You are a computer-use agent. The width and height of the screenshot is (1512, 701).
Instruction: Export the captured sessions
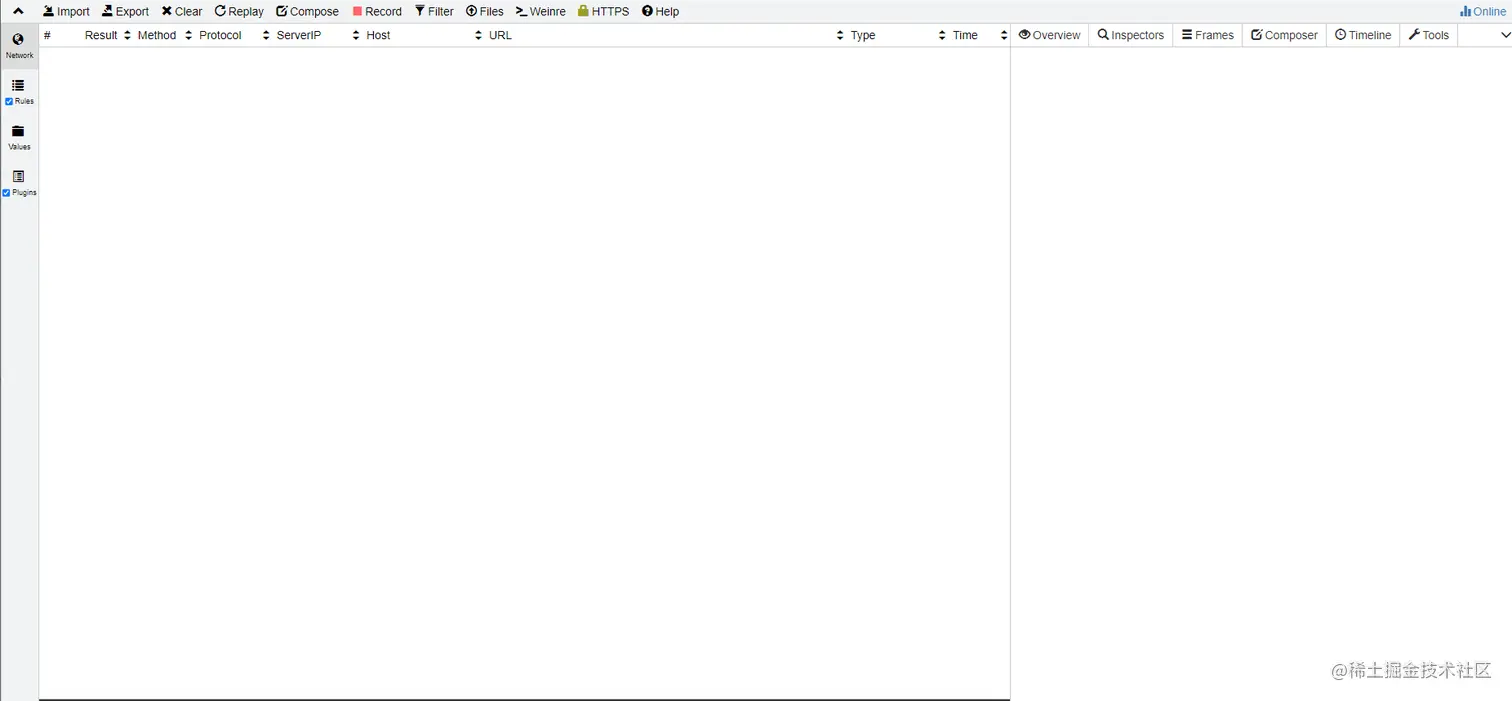(125, 12)
